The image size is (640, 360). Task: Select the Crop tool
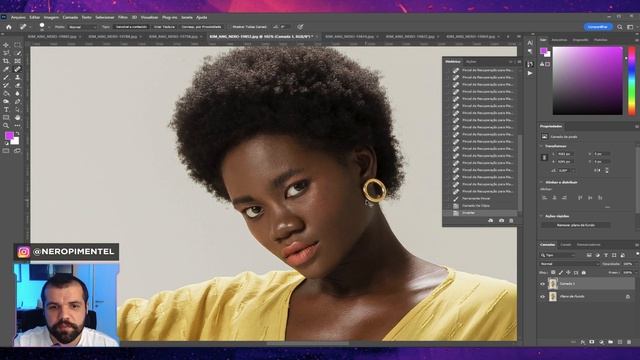[6, 61]
